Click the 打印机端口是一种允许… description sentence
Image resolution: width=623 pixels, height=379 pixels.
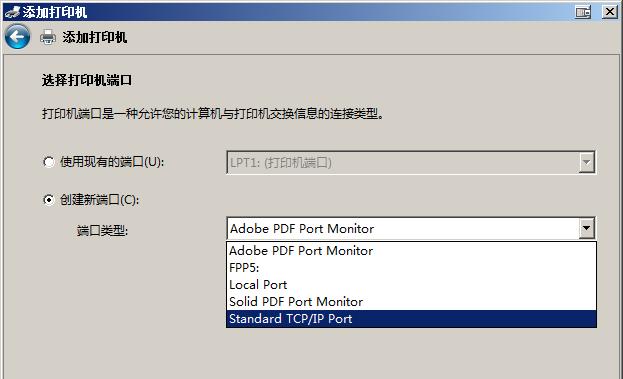click(x=213, y=114)
